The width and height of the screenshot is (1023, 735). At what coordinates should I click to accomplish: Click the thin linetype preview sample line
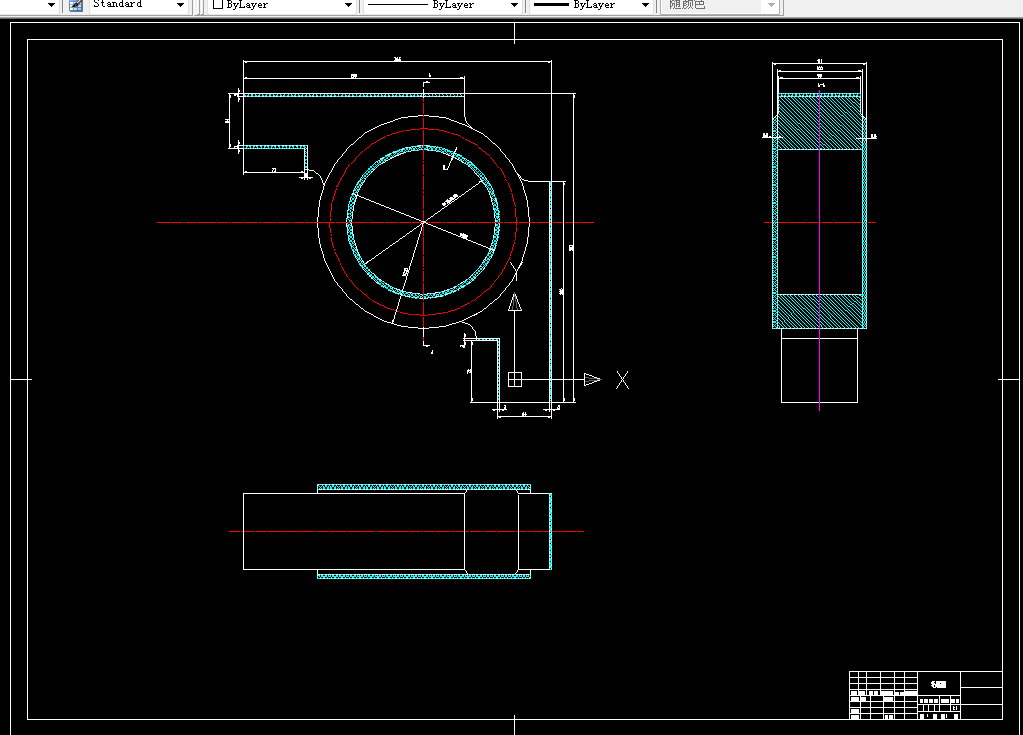(x=397, y=5)
